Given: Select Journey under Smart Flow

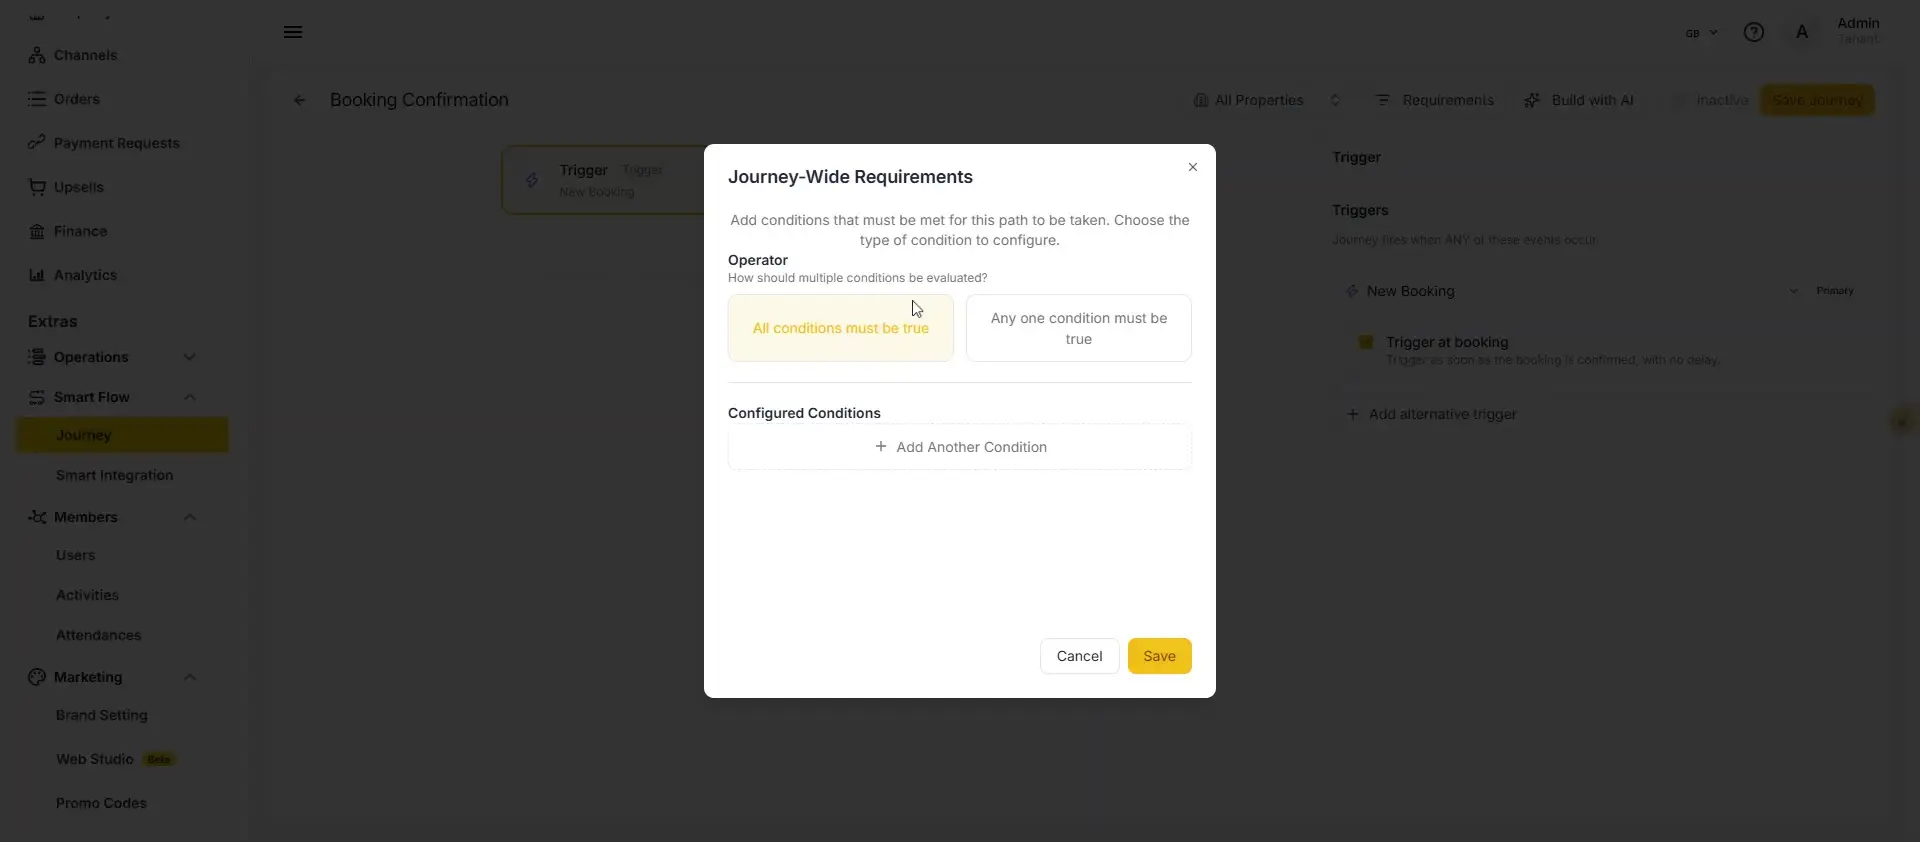Looking at the screenshot, I should click(122, 435).
